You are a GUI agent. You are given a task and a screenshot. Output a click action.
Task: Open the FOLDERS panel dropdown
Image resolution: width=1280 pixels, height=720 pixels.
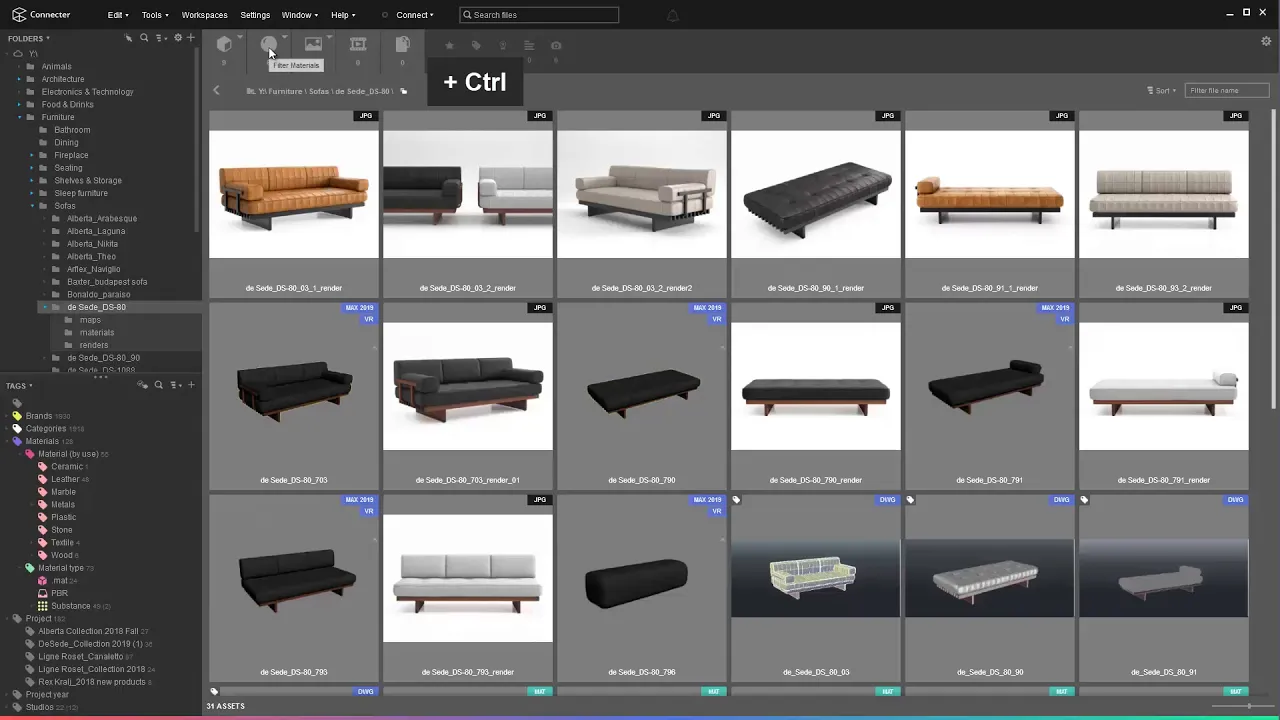29,38
